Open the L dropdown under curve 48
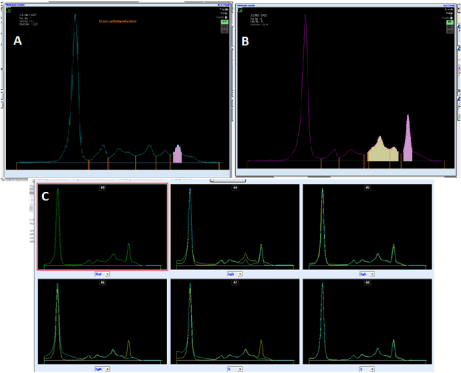Image resolution: width=461 pixels, height=373 pixels. [367, 369]
